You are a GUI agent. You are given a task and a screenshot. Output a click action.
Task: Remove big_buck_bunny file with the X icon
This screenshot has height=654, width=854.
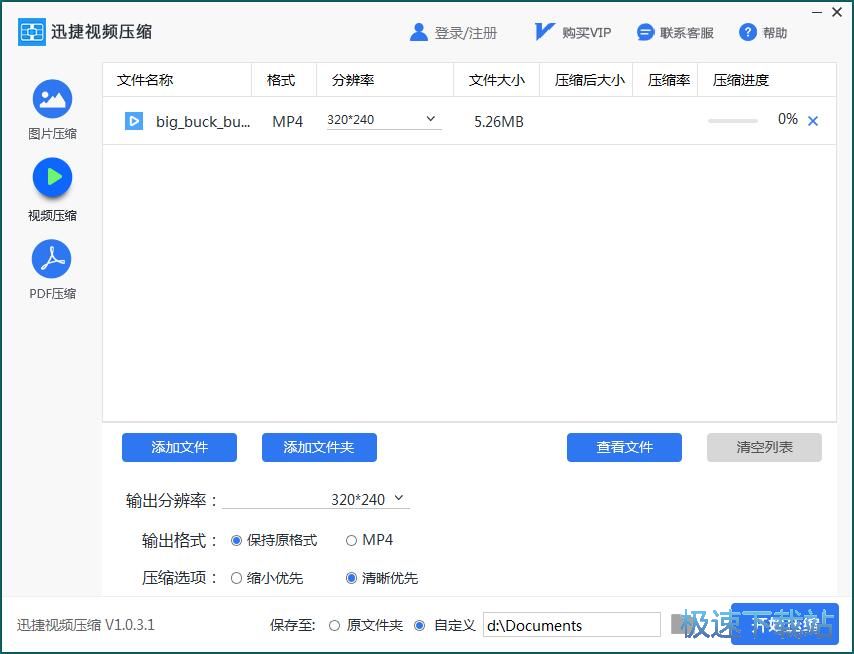813,121
